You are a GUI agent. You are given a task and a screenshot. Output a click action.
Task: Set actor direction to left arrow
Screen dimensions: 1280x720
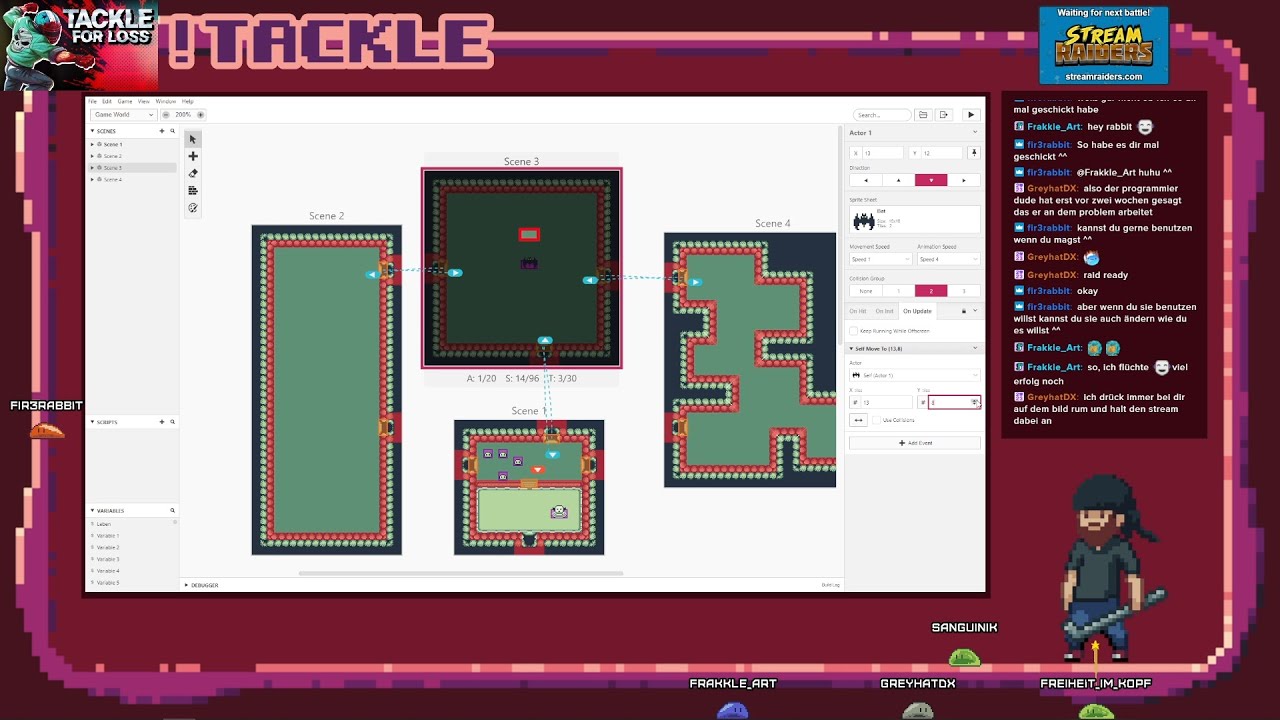pyautogui.click(x=865, y=180)
